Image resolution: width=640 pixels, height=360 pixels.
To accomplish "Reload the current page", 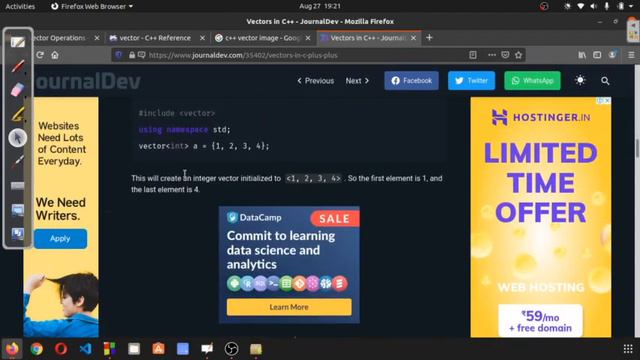I will click(40, 55).
